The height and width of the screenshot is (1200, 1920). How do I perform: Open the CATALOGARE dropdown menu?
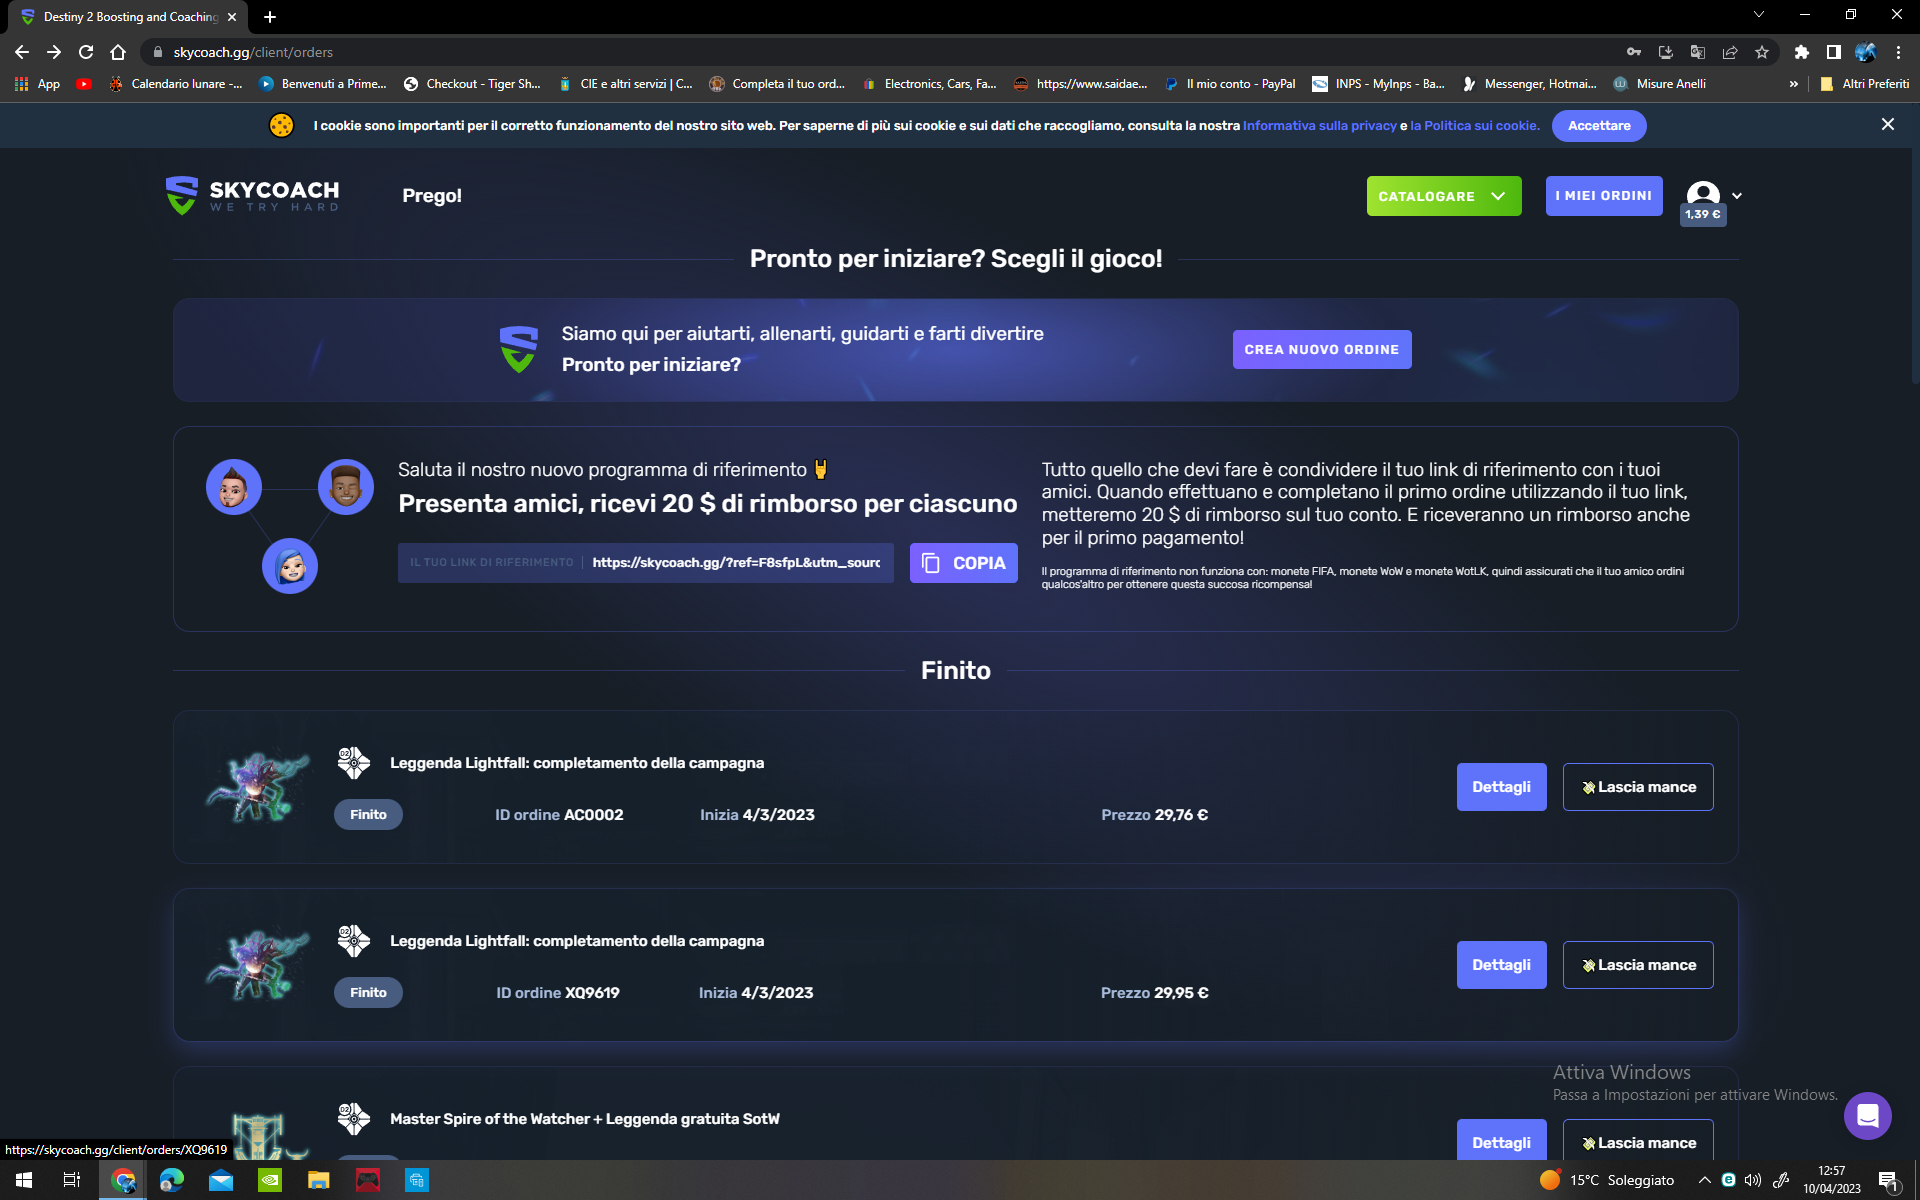[x=1443, y=195]
